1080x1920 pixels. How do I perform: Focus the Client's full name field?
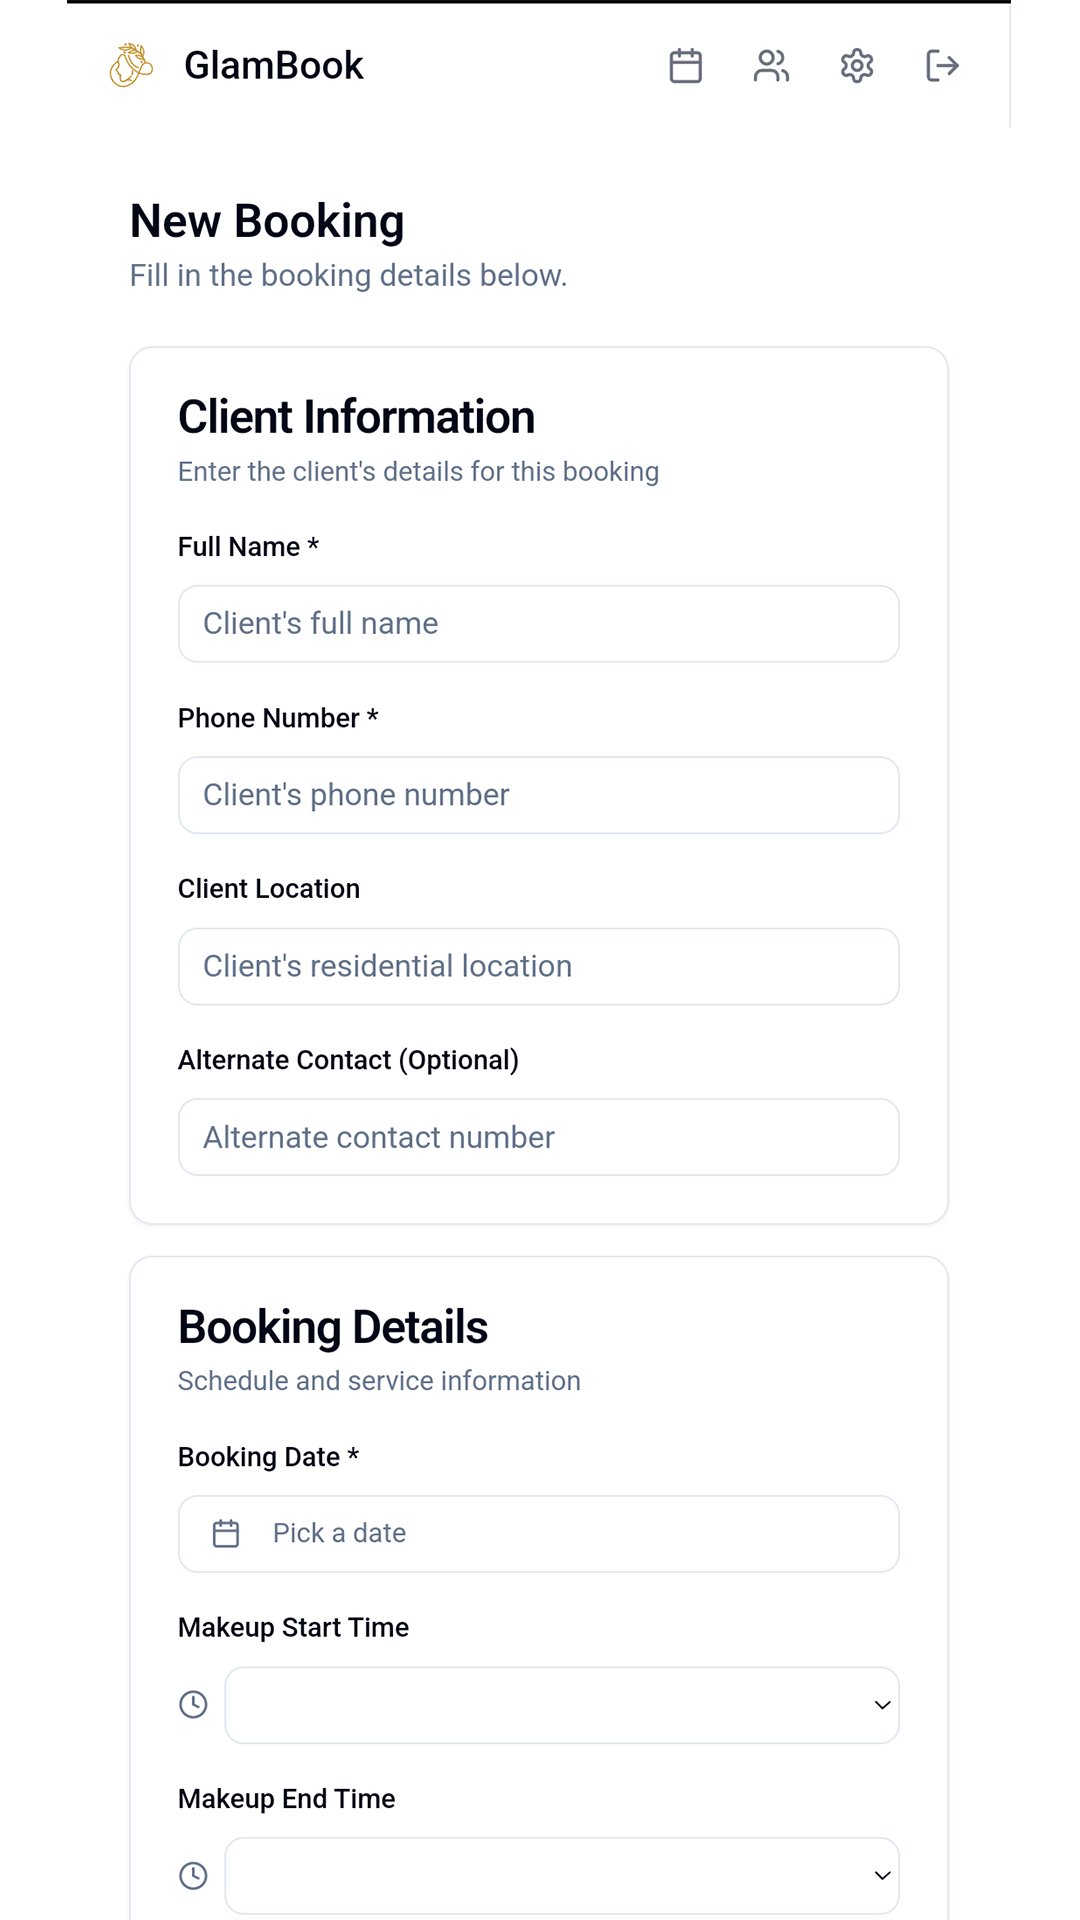click(x=538, y=624)
